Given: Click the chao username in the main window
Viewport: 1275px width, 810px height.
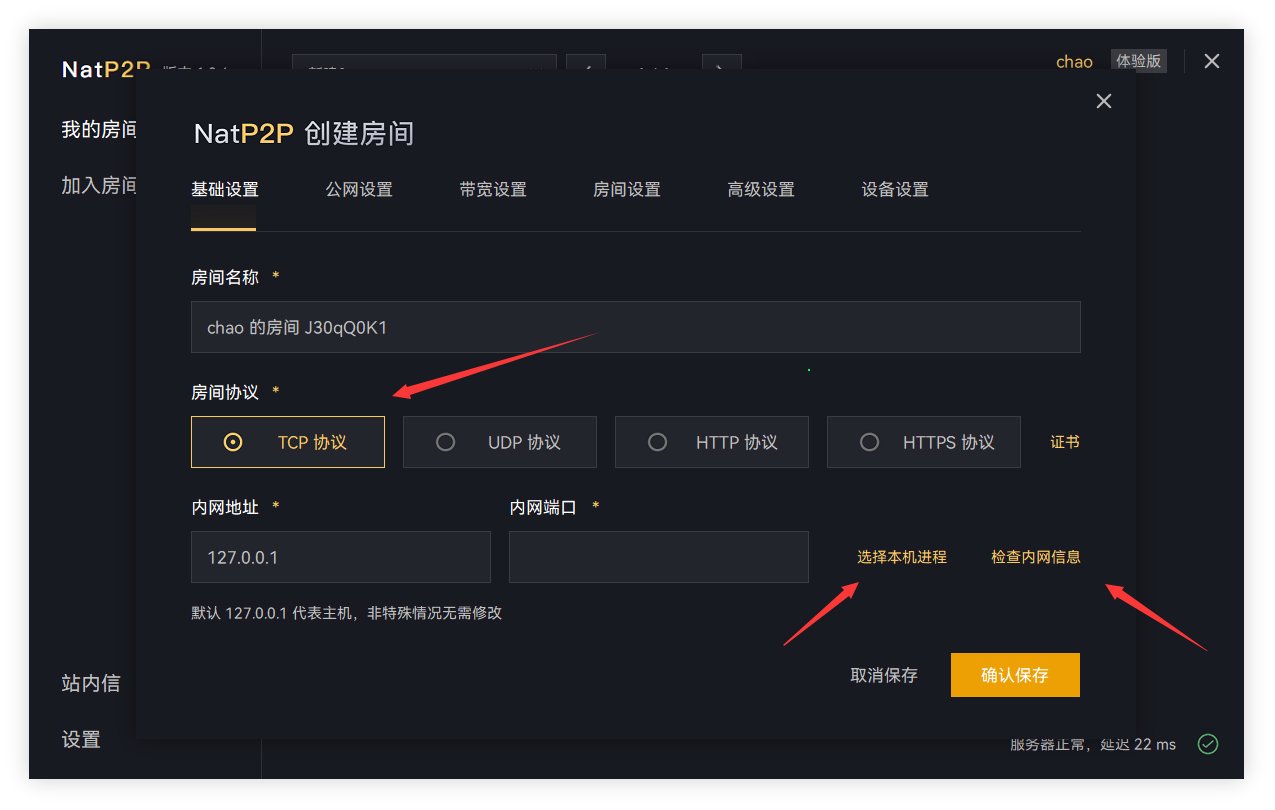Looking at the screenshot, I should [1074, 62].
